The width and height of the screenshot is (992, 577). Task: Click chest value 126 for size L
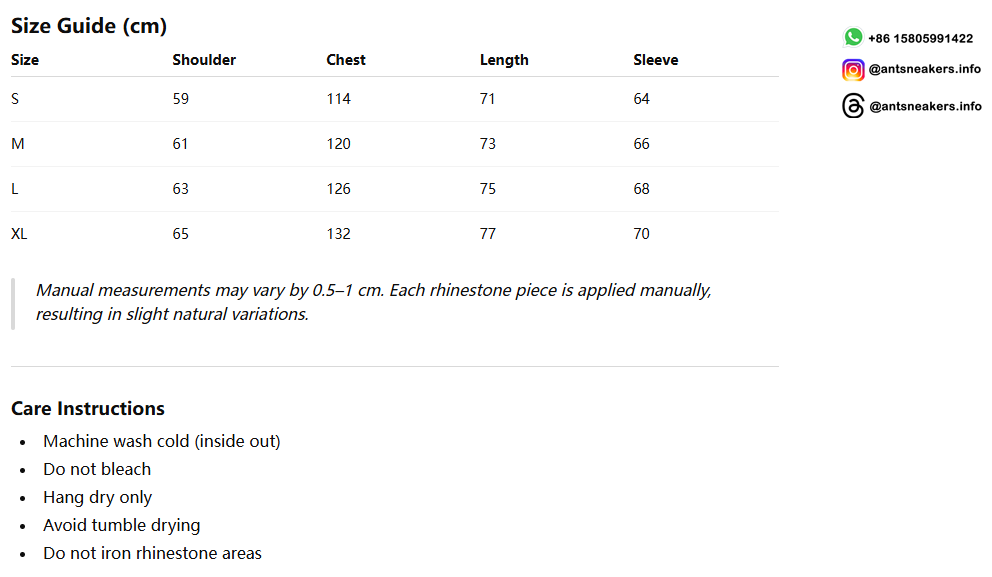[338, 189]
